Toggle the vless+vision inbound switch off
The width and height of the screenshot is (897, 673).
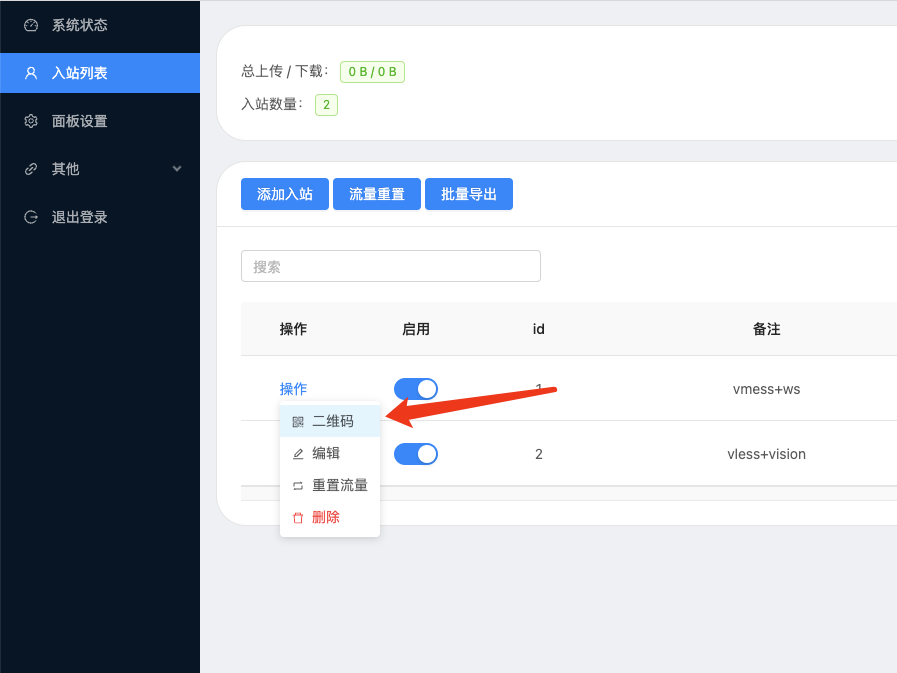coord(416,454)
